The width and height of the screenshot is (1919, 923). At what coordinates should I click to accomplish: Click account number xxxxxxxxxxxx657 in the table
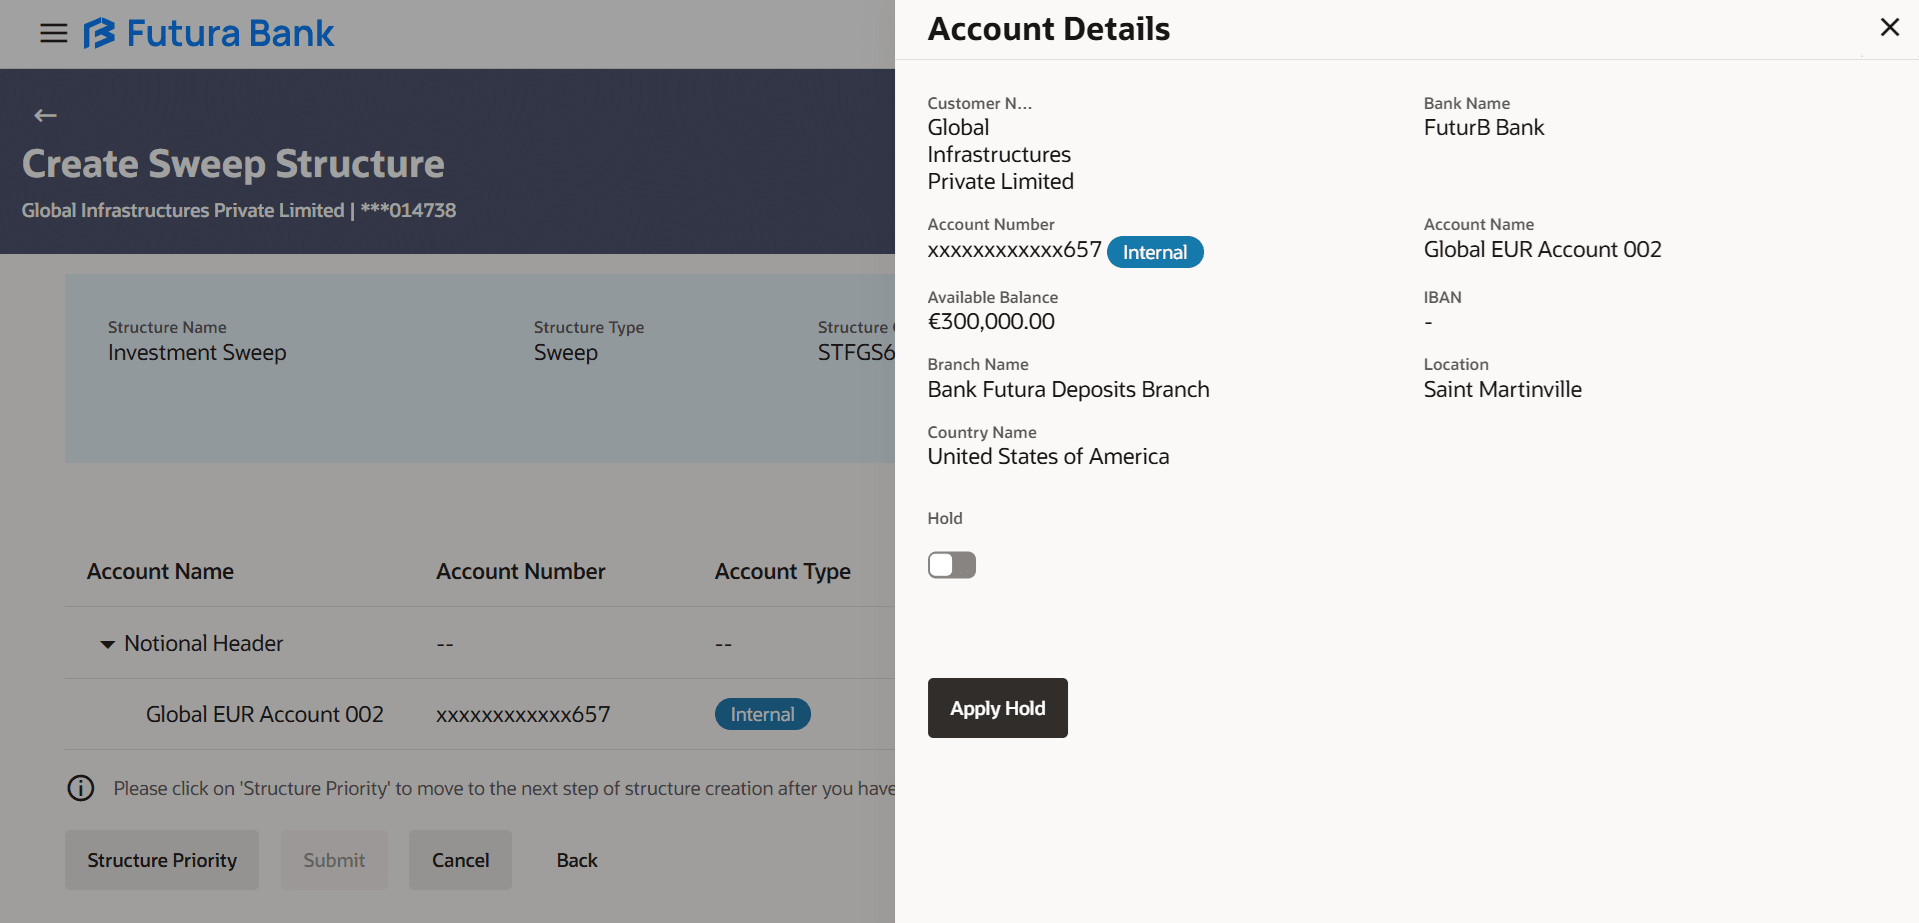click(x=523, y=714)
